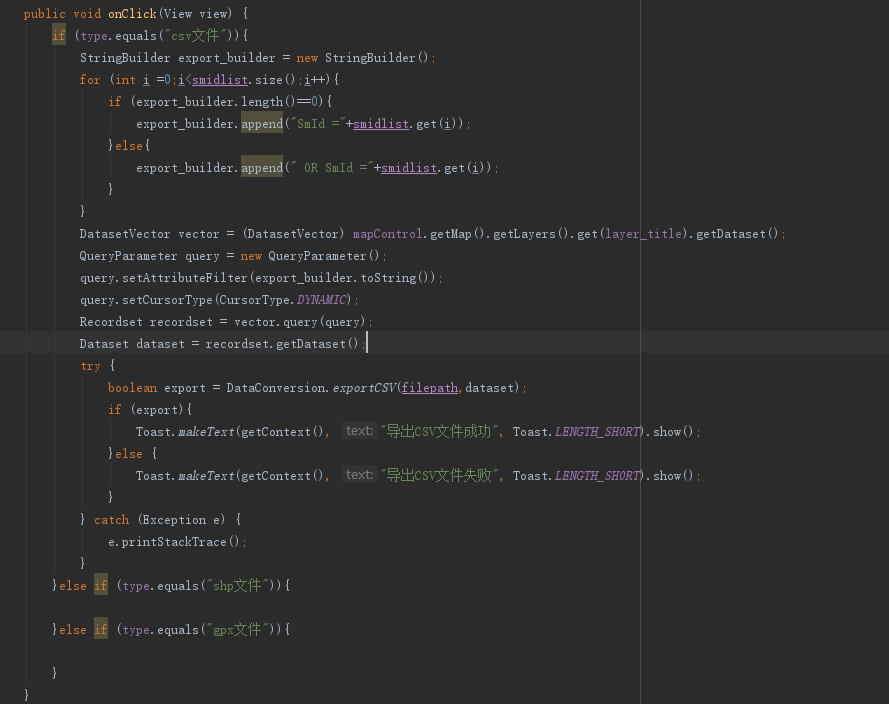
Task: Click DataConversion class reference
Action: (x=276, y=388)
